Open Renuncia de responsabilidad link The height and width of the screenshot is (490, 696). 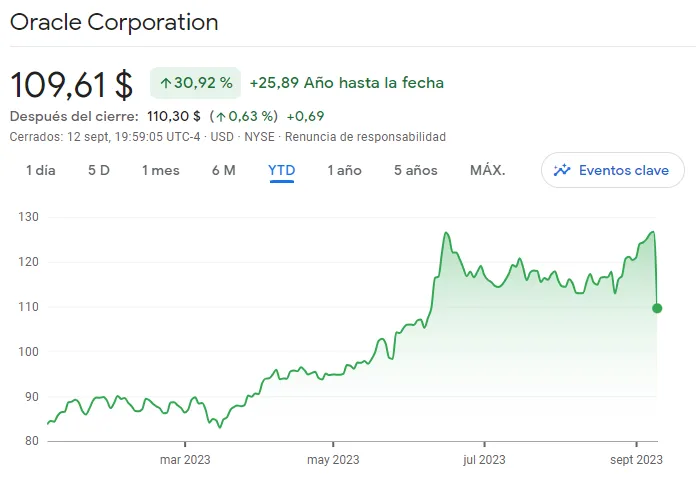pos(365,137)
